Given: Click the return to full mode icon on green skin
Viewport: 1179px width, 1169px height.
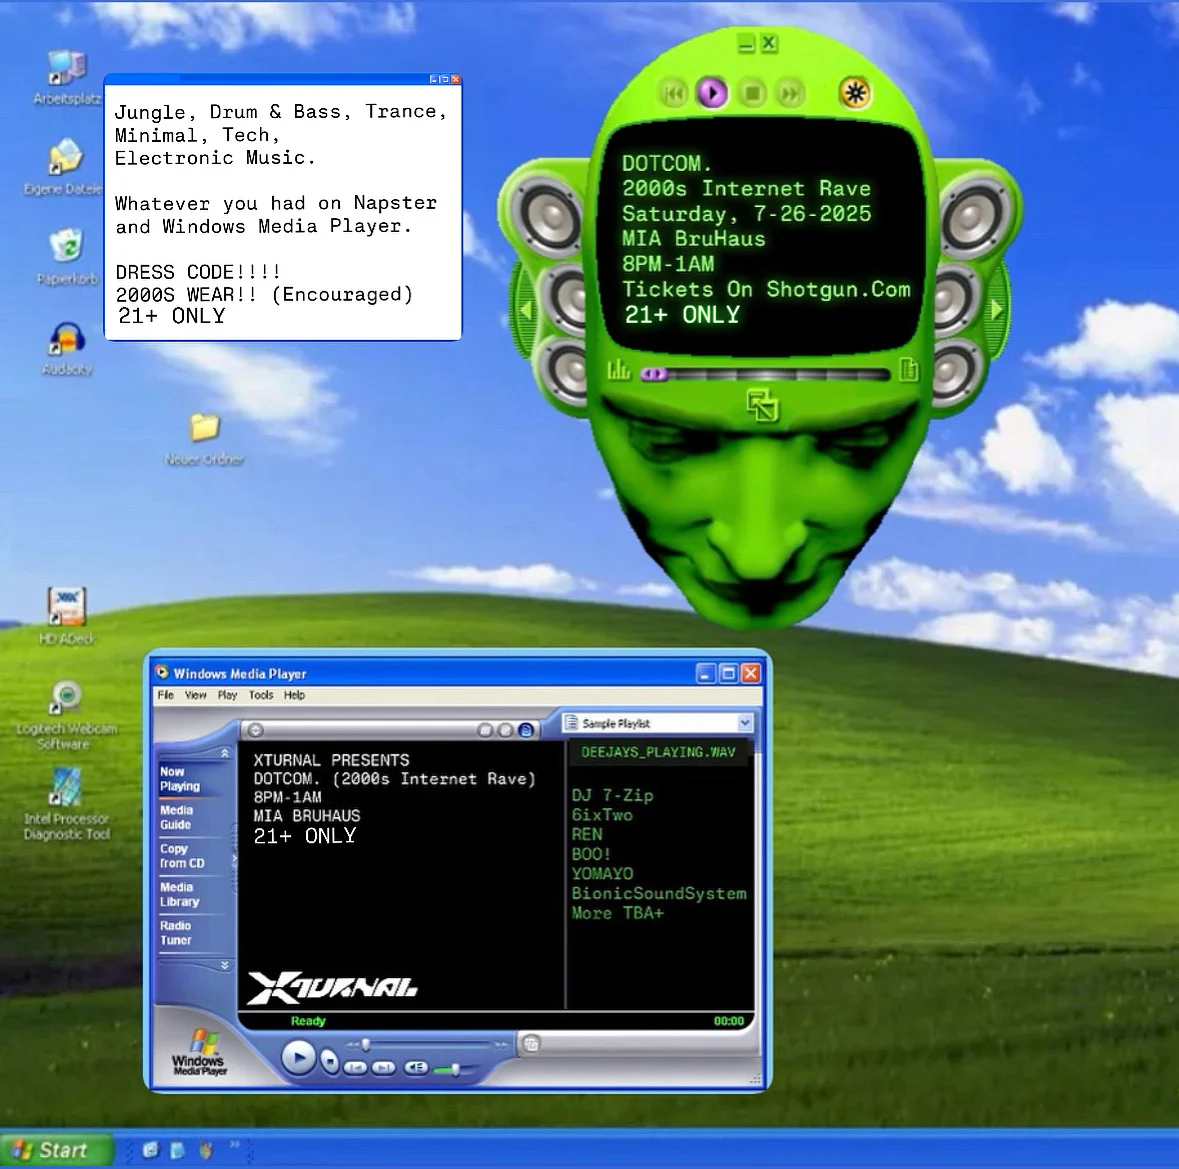Looking at the screenshot, I should [x=762, y=406].
